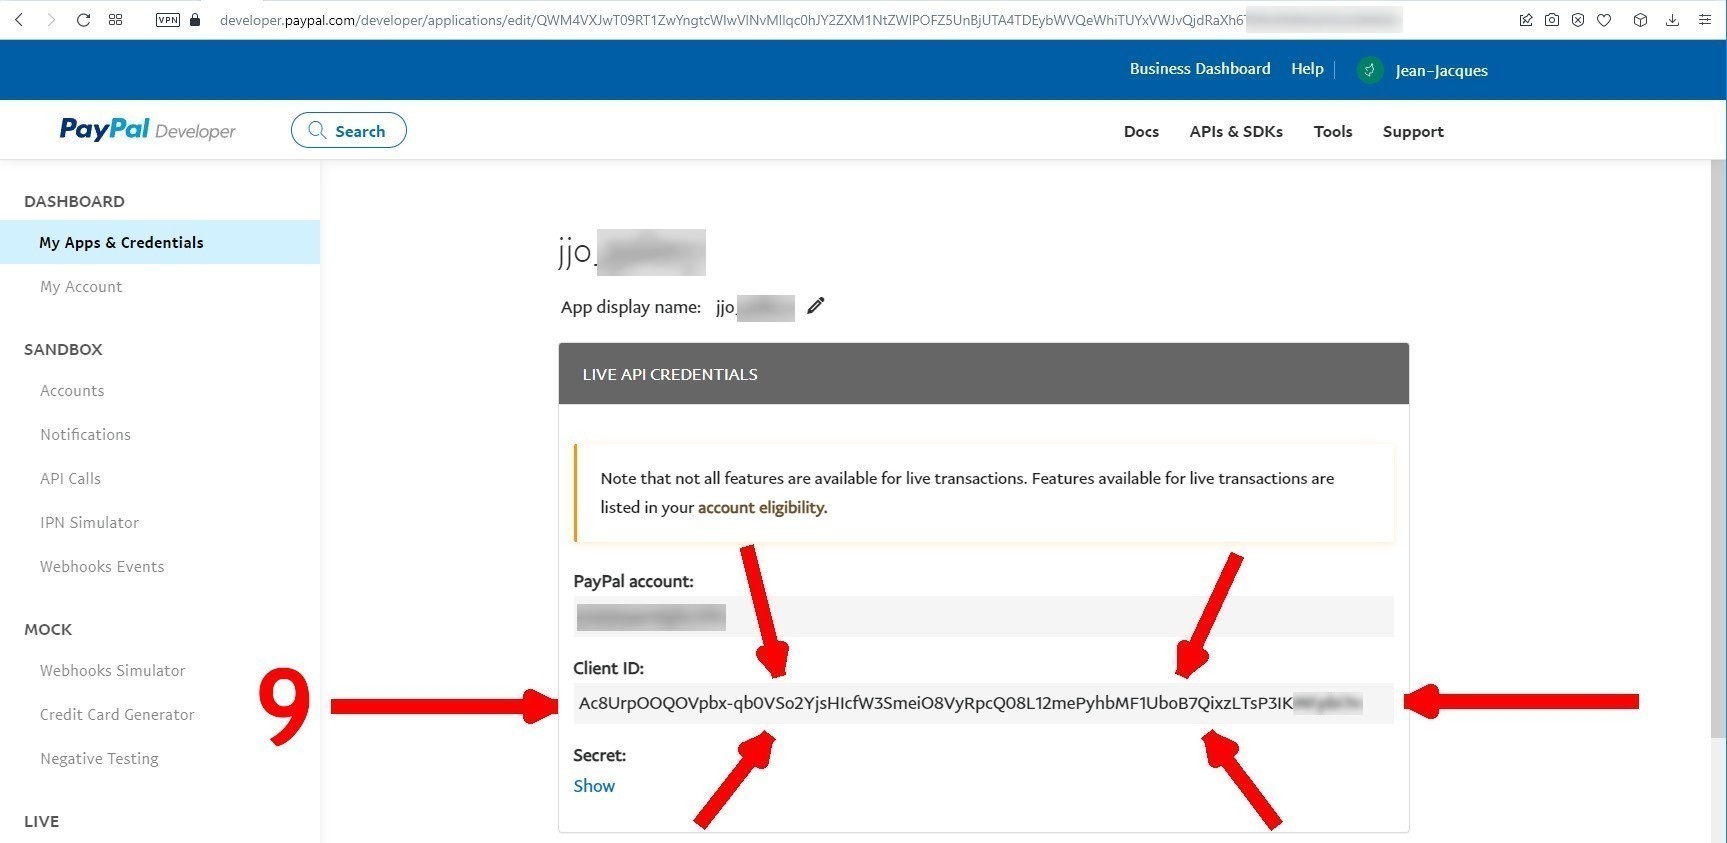Viewport: 1727px width, 843px height.
Task: Select My Apps & Credentials in the sidebar
Action: pos(160,242)
